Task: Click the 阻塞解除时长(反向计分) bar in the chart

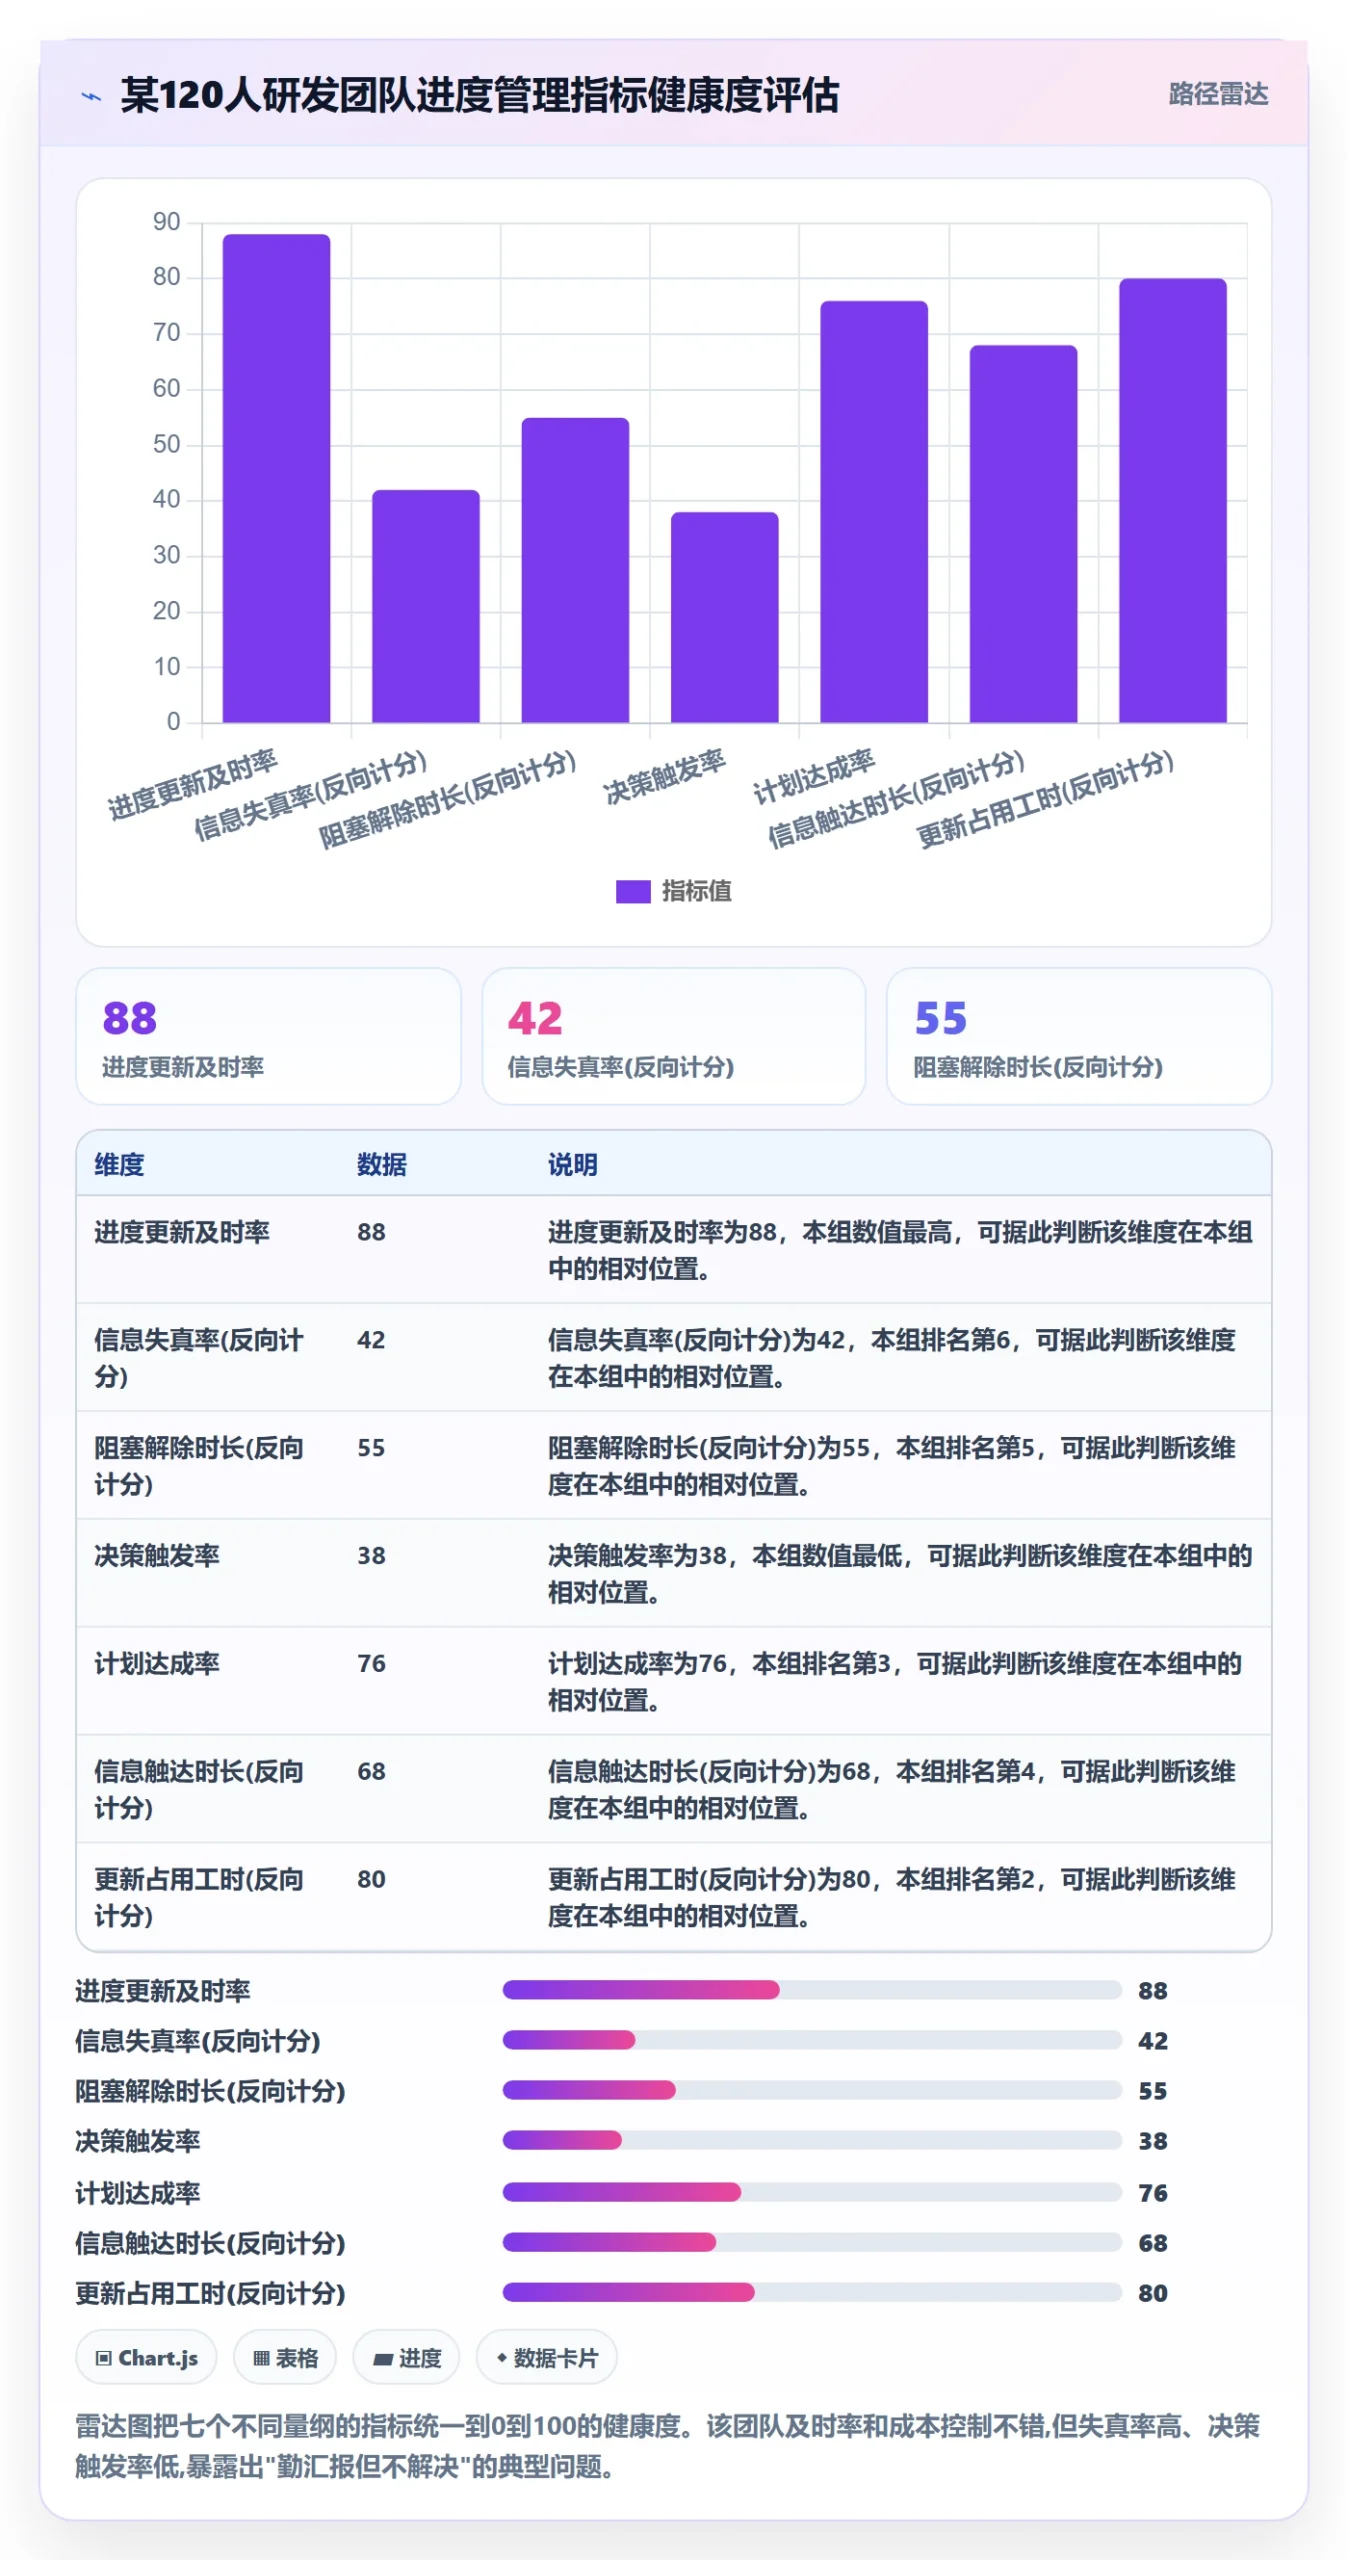Action: (575, 570)
